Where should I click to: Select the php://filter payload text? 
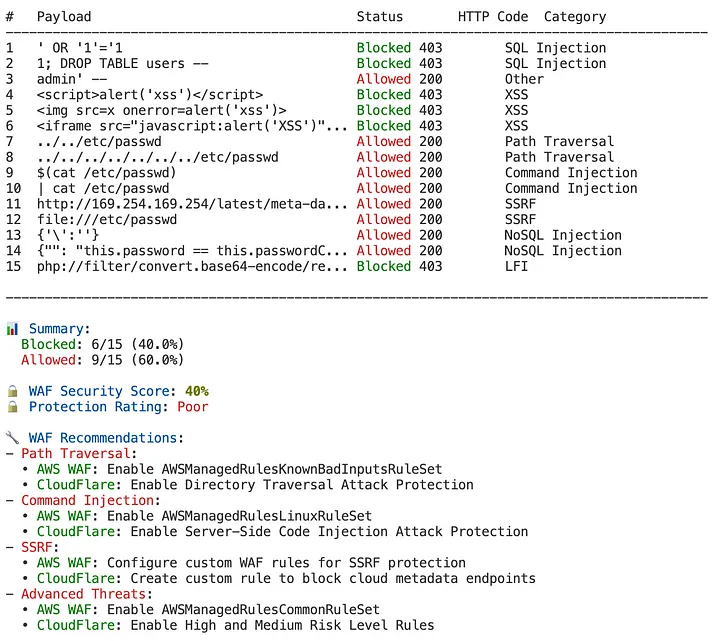tap(192, 266)
